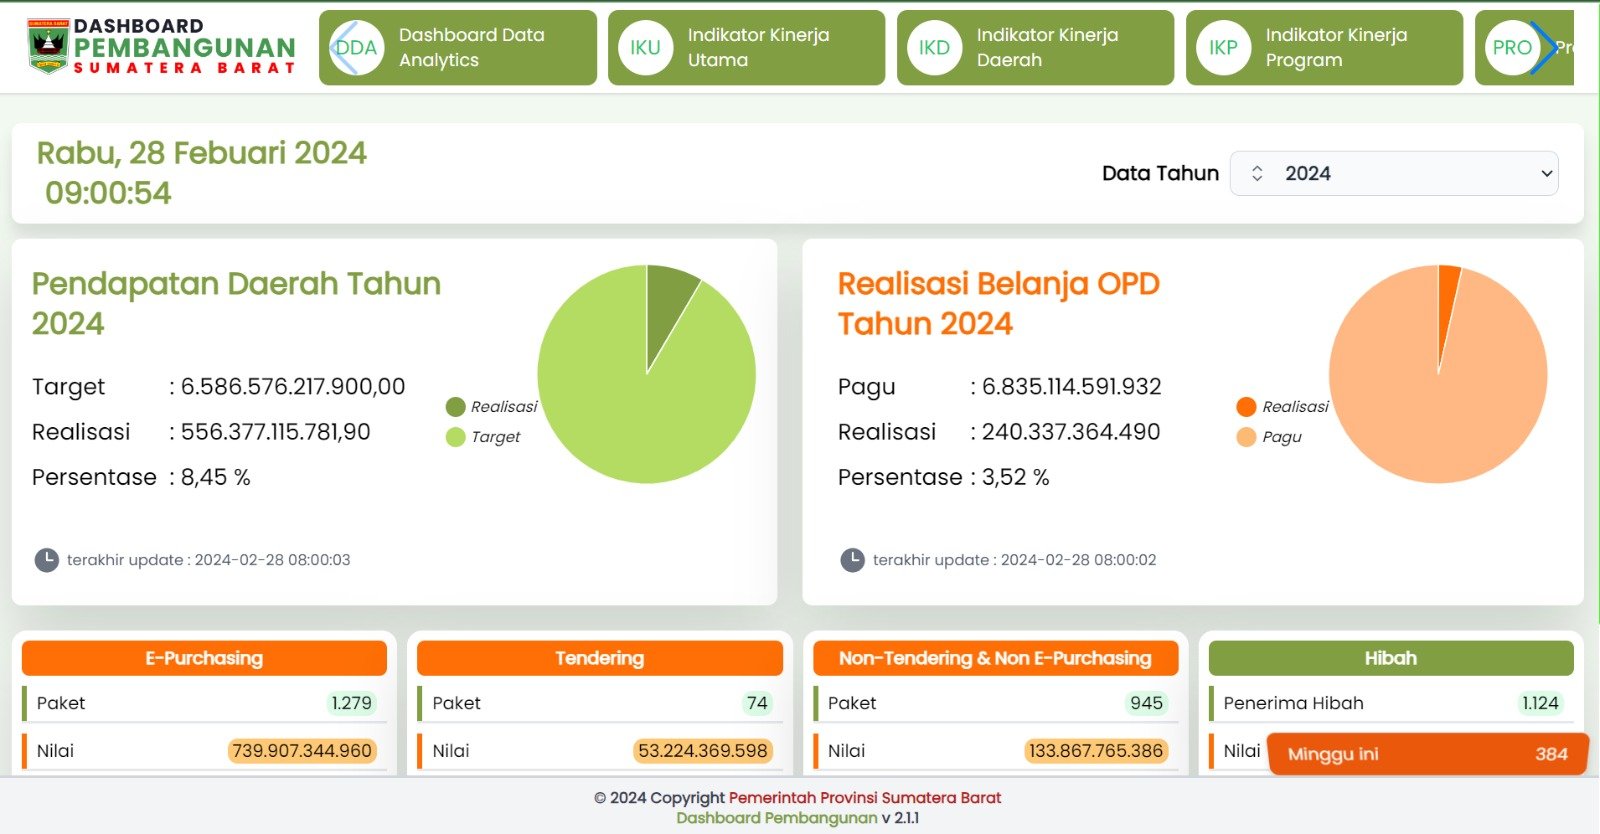
Task: Open Indikator Kinerja Daerah menu
Action: click(x=1046, y=48)
